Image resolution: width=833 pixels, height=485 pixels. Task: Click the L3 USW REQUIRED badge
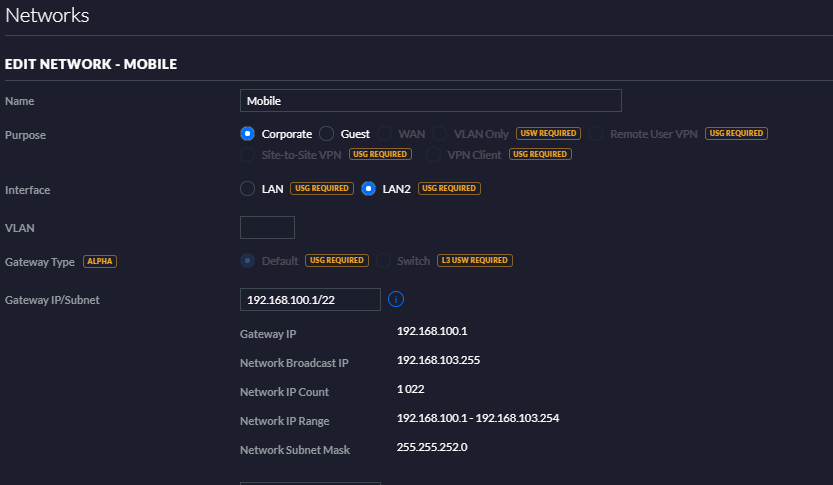pyautogui.click(x=474, y=261)
